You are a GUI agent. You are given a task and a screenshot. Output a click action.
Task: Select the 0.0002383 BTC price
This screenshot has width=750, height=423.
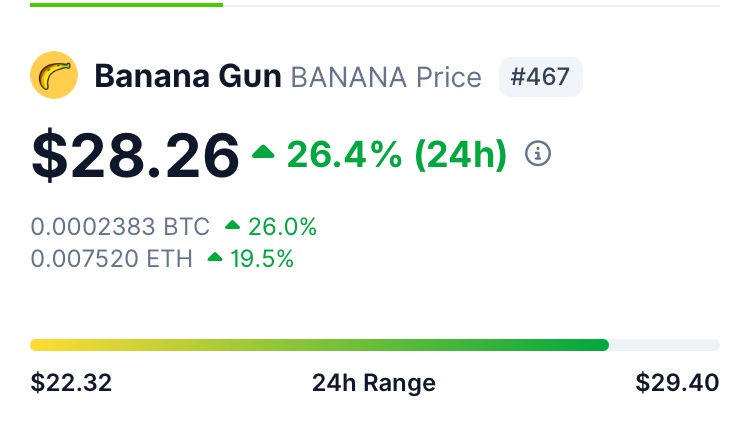120,227
